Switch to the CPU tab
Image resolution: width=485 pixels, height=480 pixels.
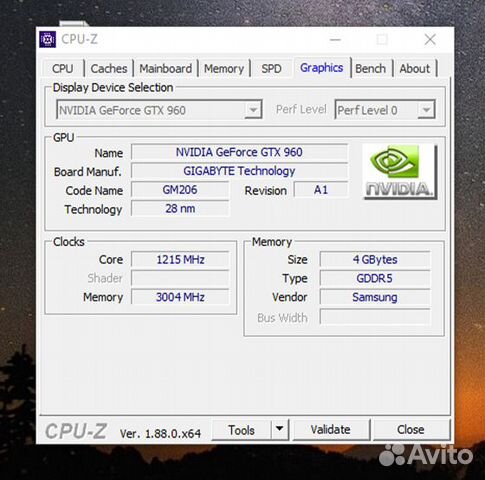(x=63, y=69)
